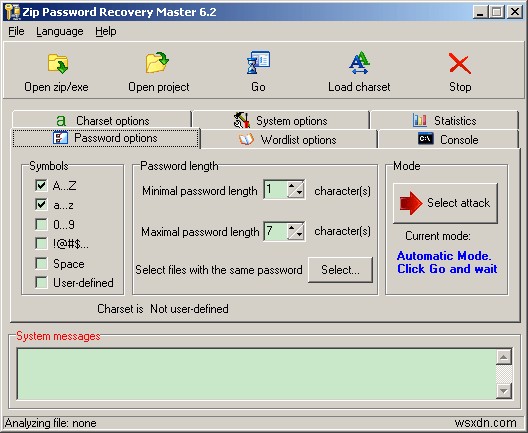The height and width of the screenshot is (433, 528).
Task: Click the red Stop icon
Action: tap(460, 64)
